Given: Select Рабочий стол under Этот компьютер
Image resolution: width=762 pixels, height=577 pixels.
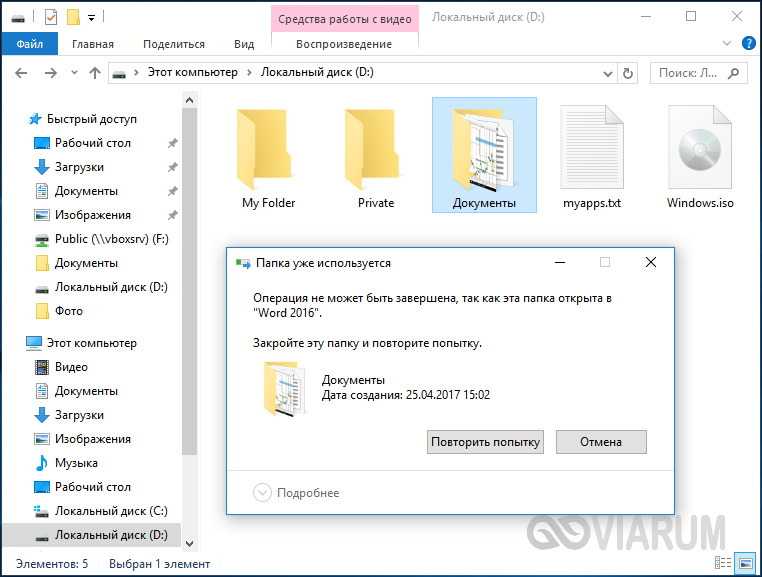Looking at the screenshot, I should tap(93, 487).
